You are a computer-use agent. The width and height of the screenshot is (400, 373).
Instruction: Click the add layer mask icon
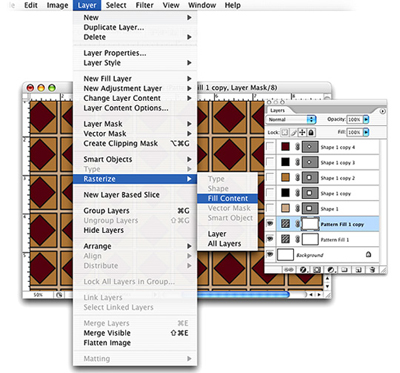[317, 269]
